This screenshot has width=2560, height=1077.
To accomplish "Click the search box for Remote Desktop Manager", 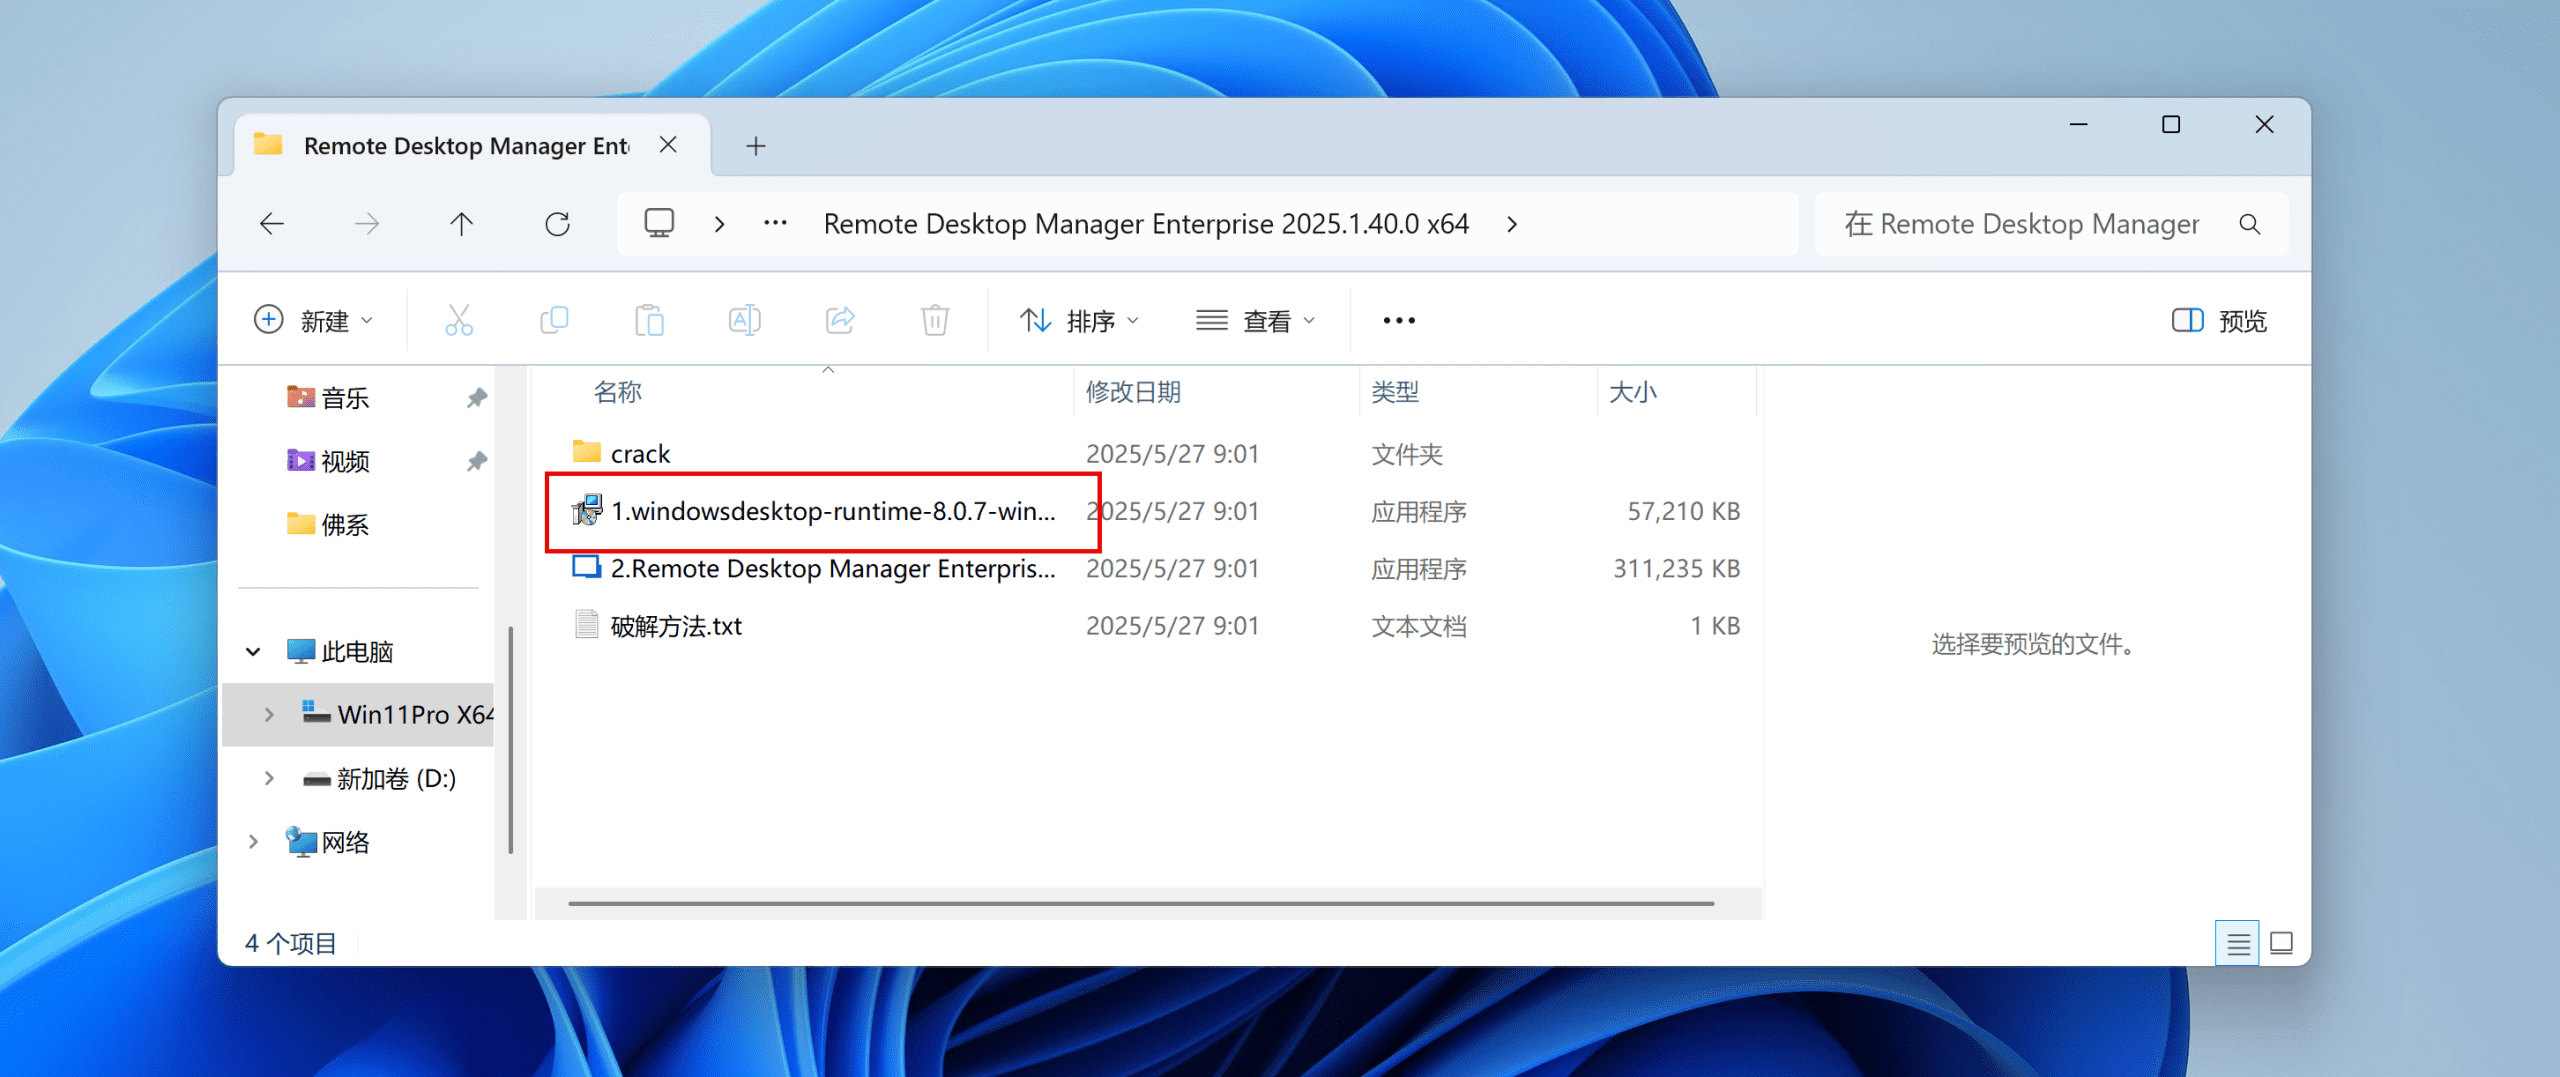I will tap(2030, 224).
